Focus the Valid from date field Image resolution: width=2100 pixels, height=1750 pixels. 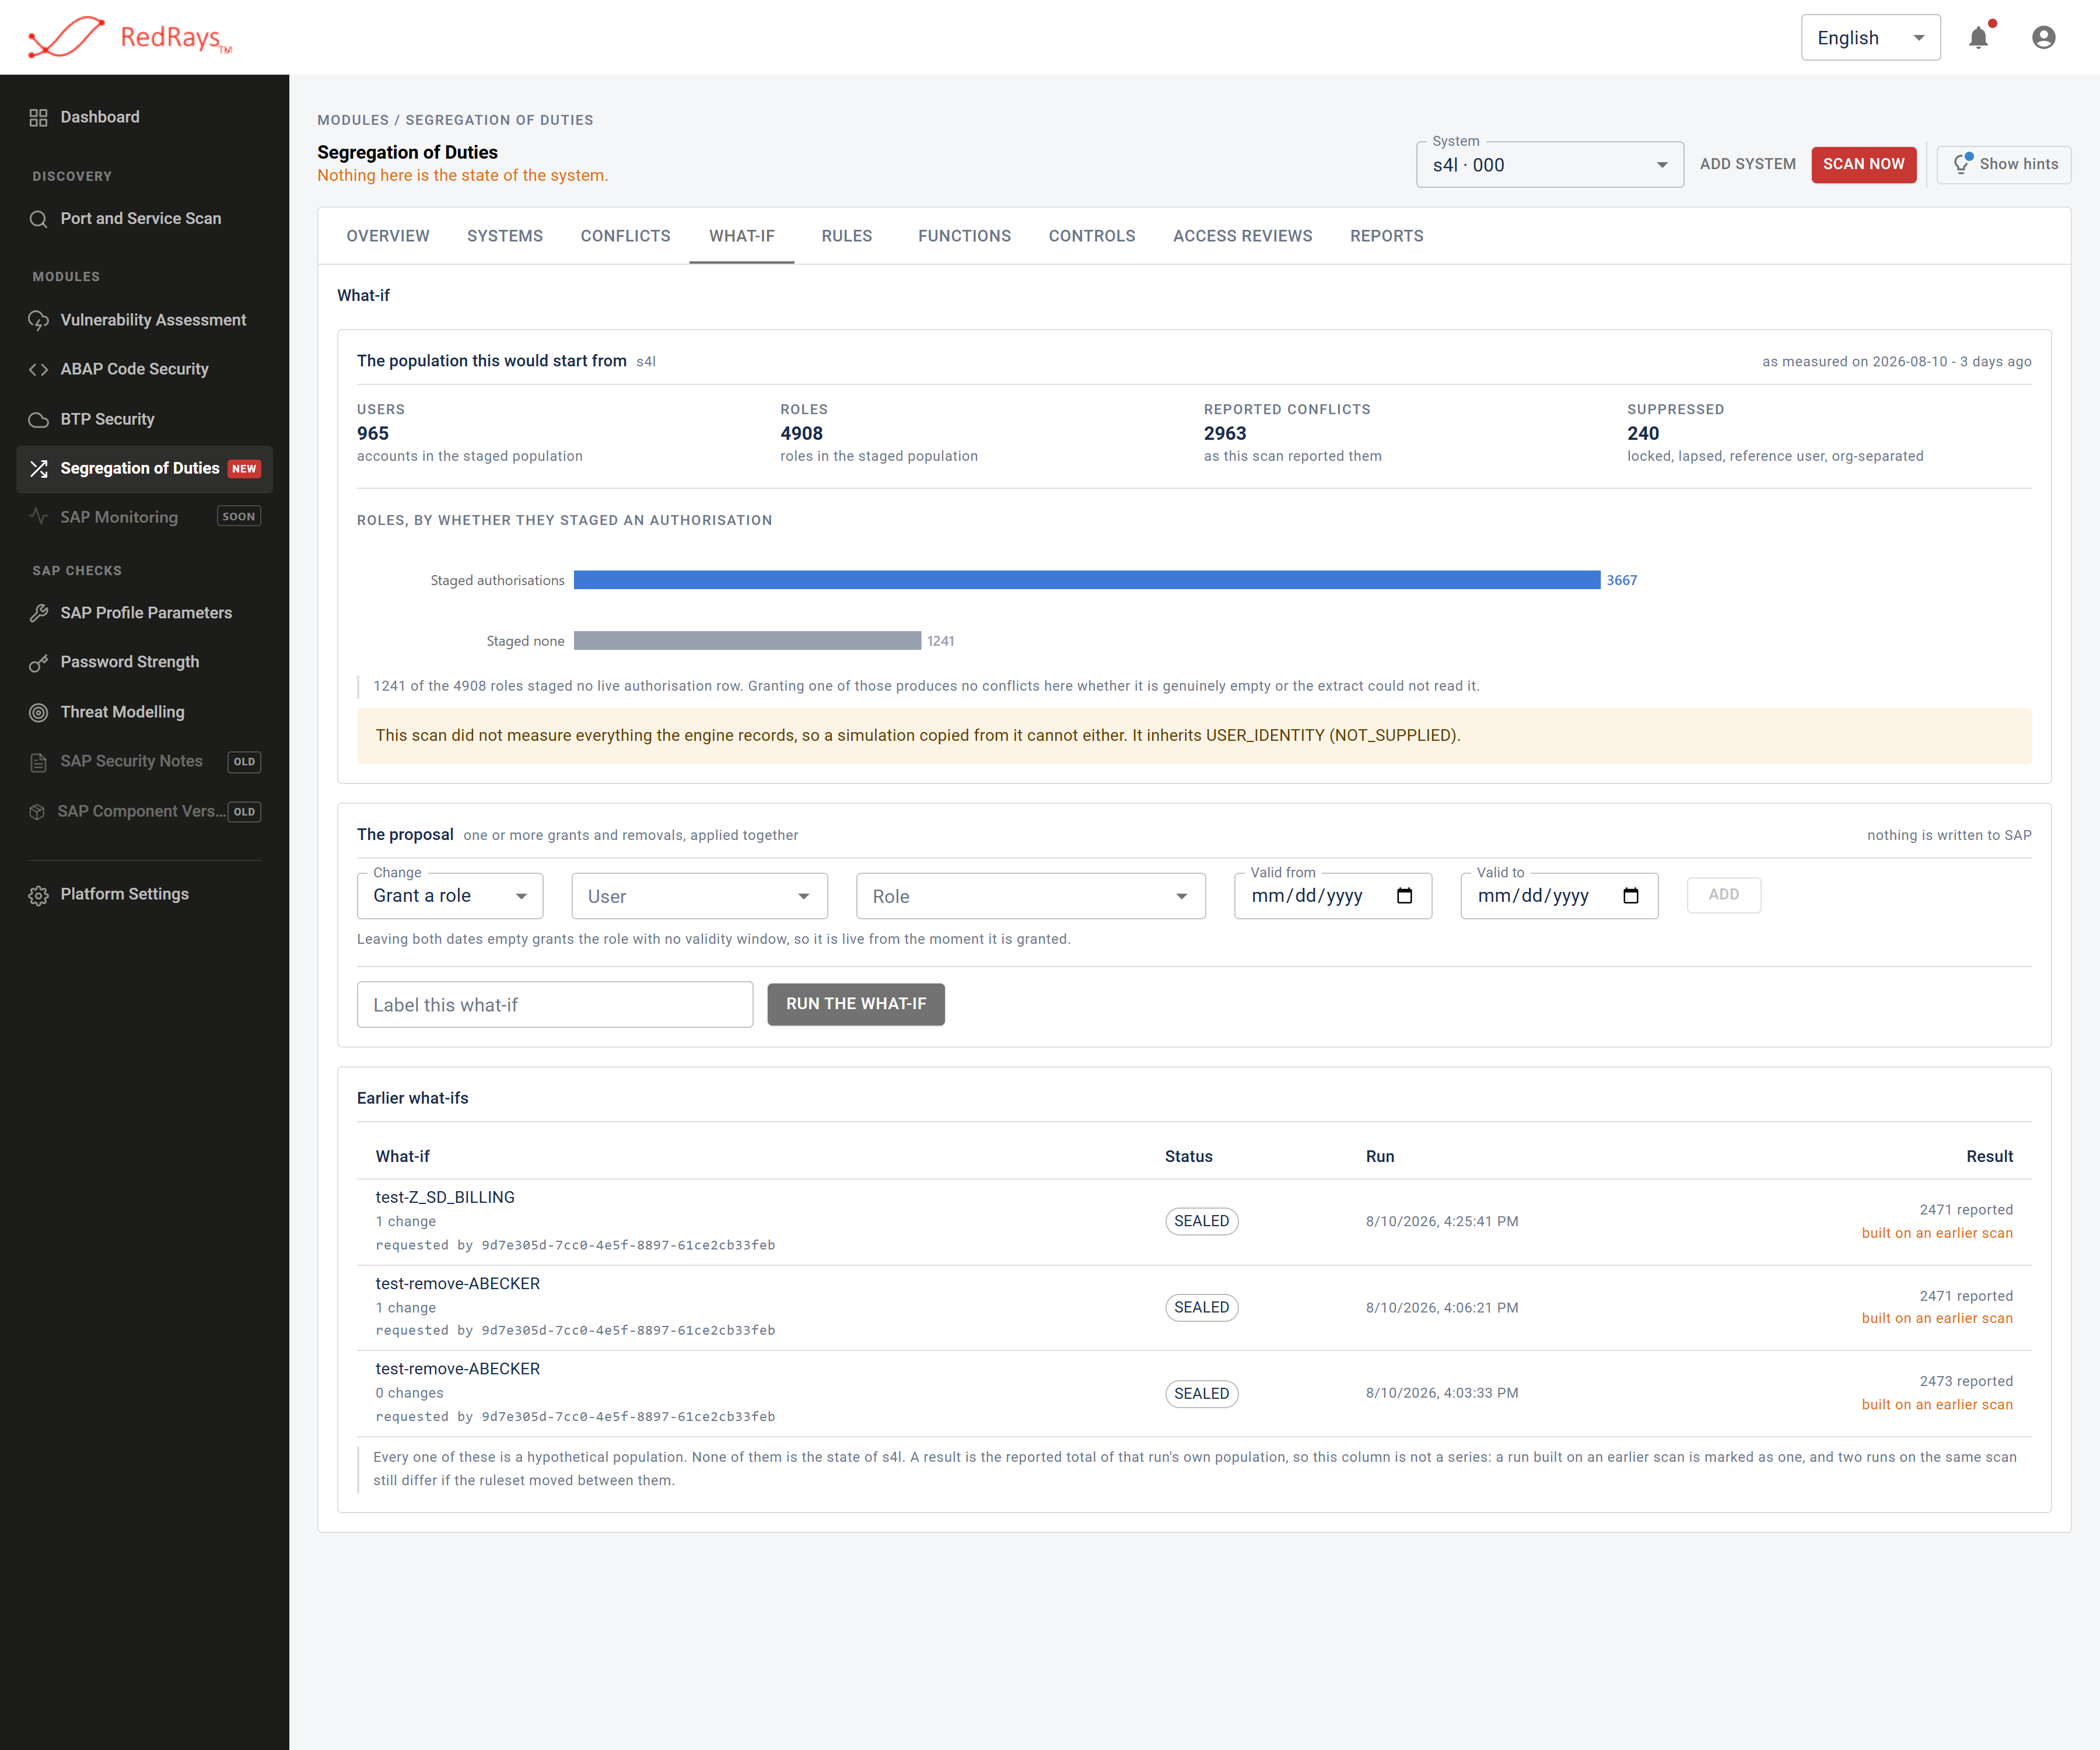click(x=1333, y=896)
